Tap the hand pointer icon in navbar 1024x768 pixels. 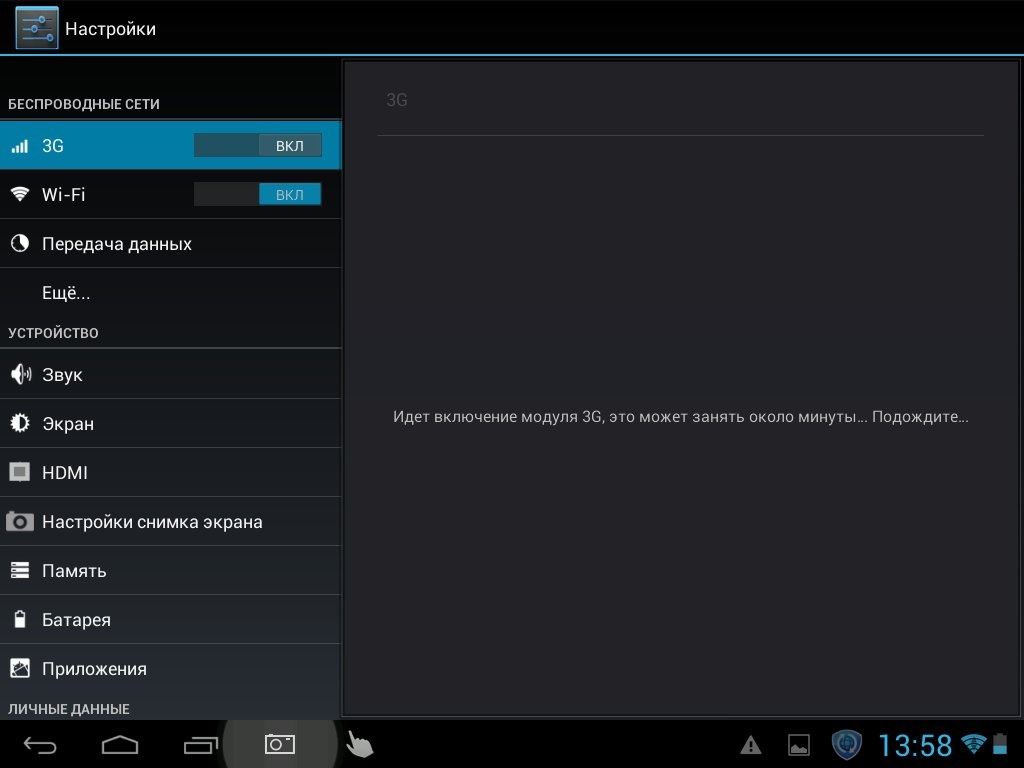click(359, 745)
